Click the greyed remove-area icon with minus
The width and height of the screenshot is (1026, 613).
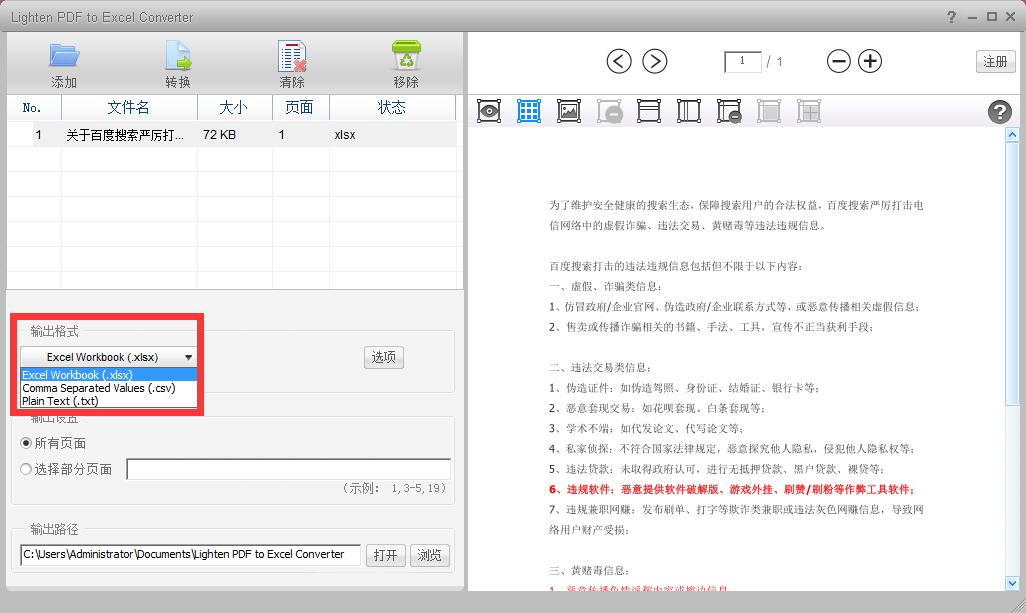pyautogui.click(x=609, y=111)
